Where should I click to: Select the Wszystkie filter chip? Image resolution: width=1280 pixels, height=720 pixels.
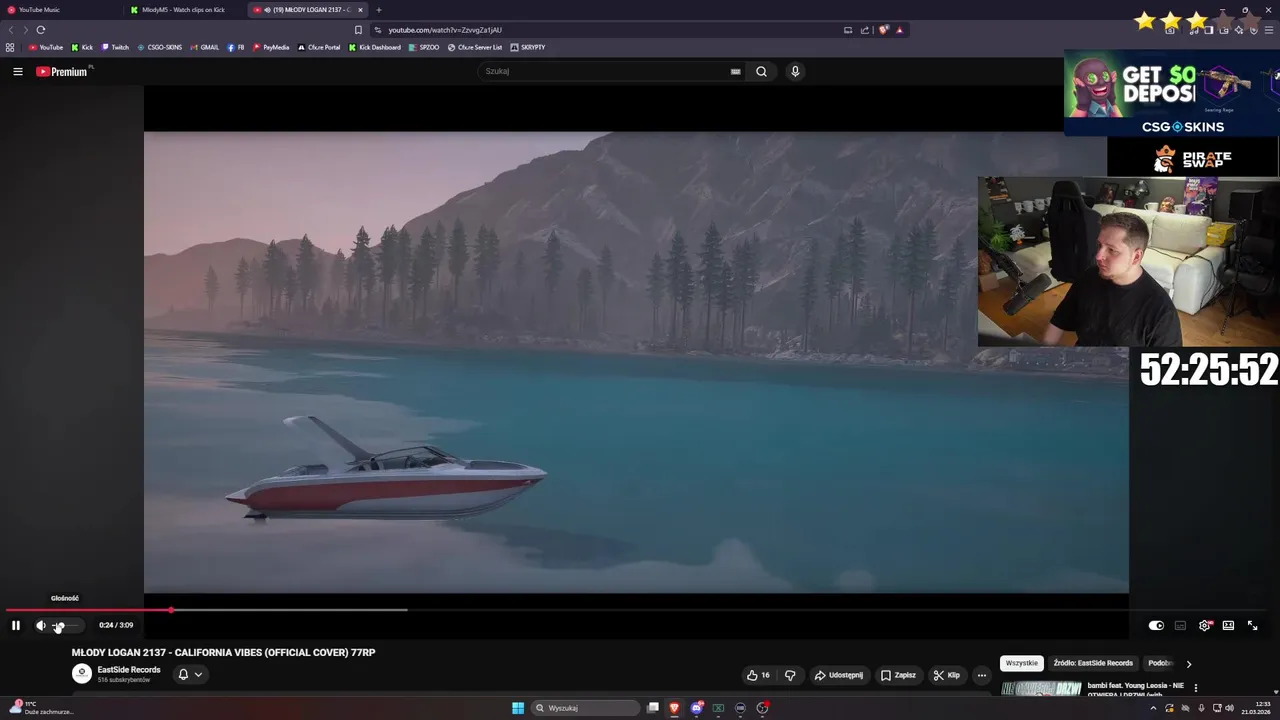pos(1022,663)
